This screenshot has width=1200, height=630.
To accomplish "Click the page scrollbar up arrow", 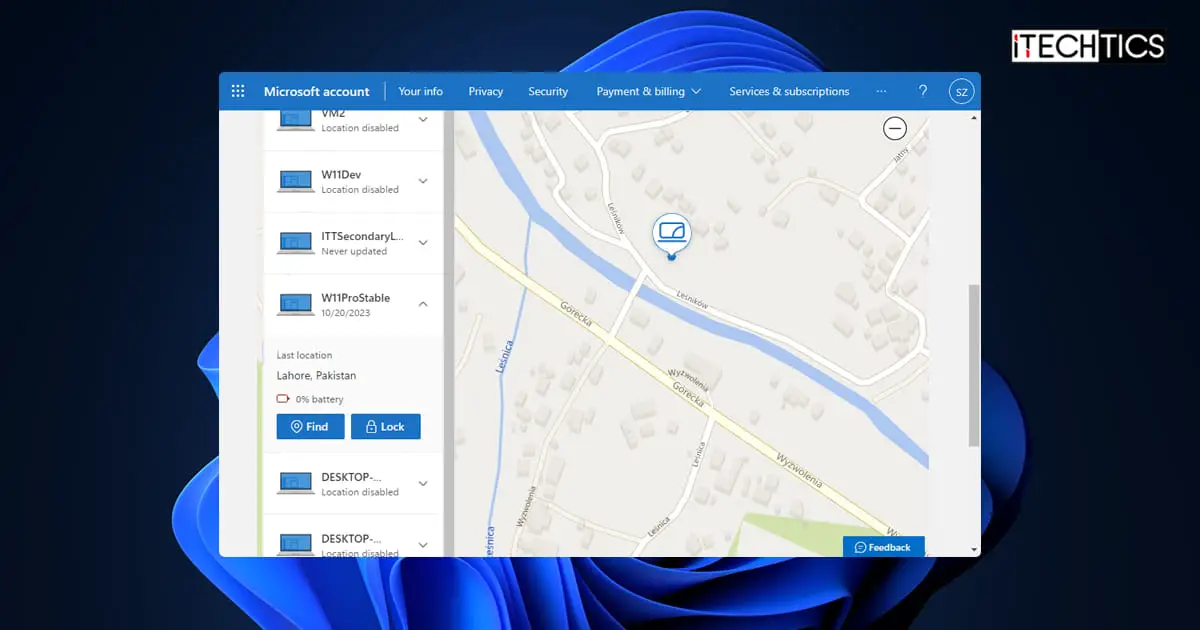I will click(975, 118).
